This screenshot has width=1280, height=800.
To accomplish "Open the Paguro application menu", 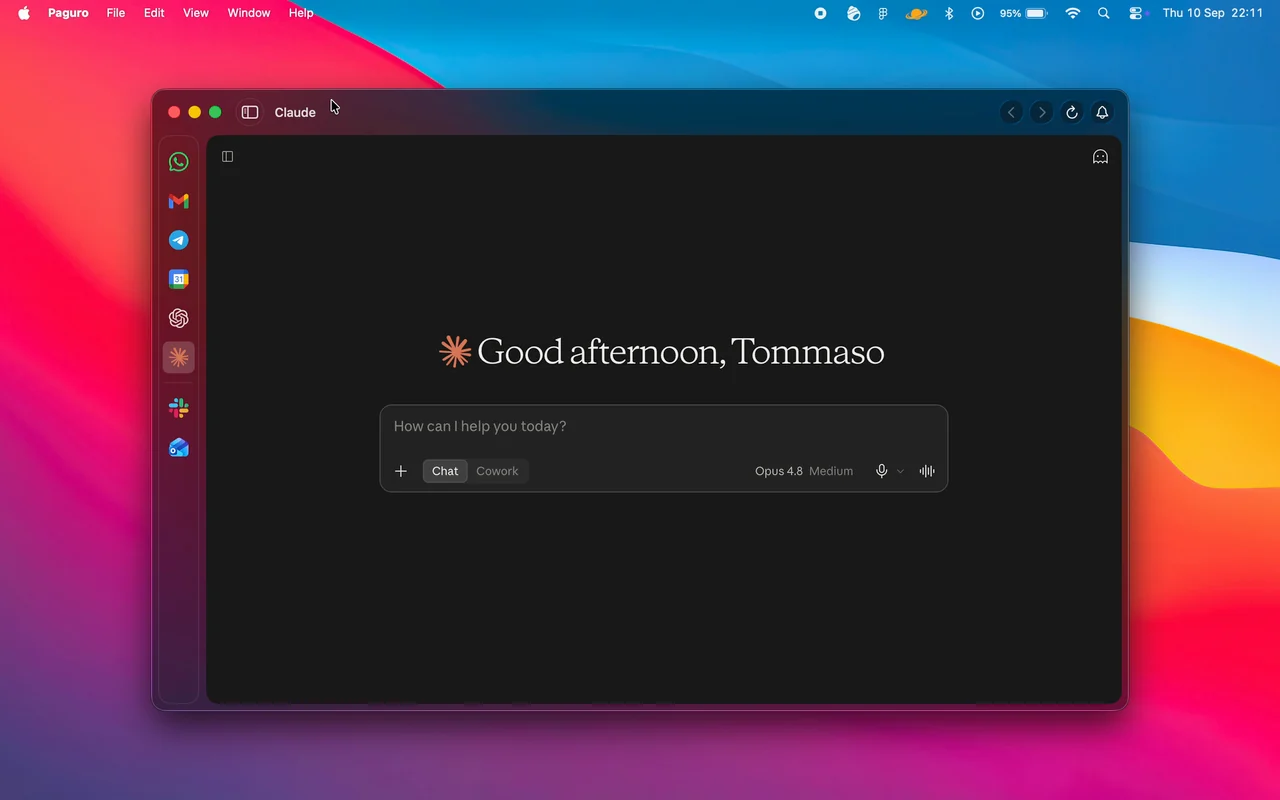I will (69, 13).
